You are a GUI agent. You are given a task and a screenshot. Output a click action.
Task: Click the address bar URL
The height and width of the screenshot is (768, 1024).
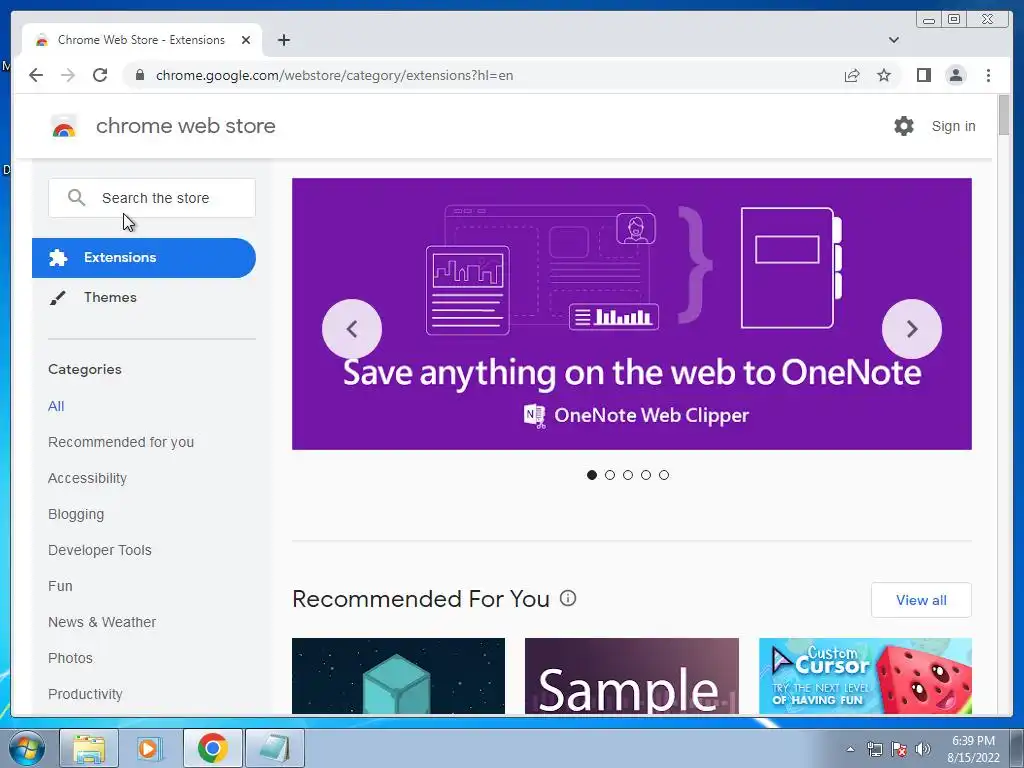[x=334, y=75]
